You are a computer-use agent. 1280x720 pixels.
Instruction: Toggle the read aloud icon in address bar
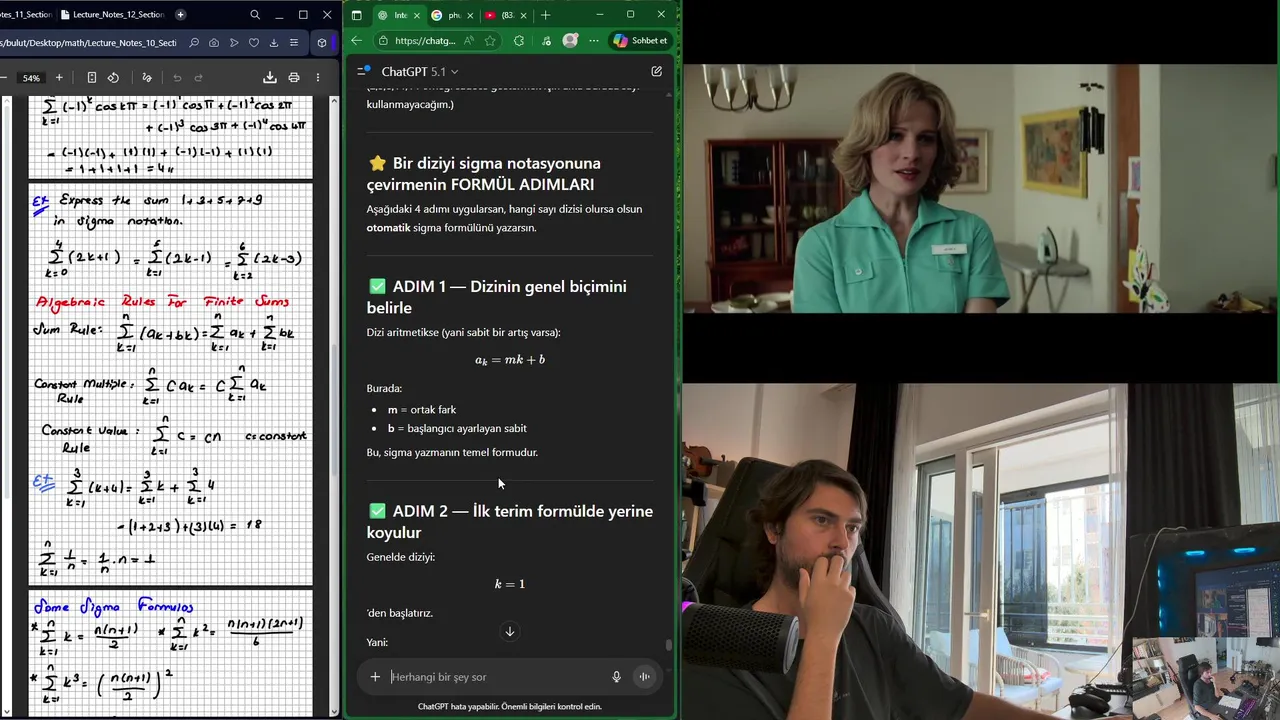470,41
